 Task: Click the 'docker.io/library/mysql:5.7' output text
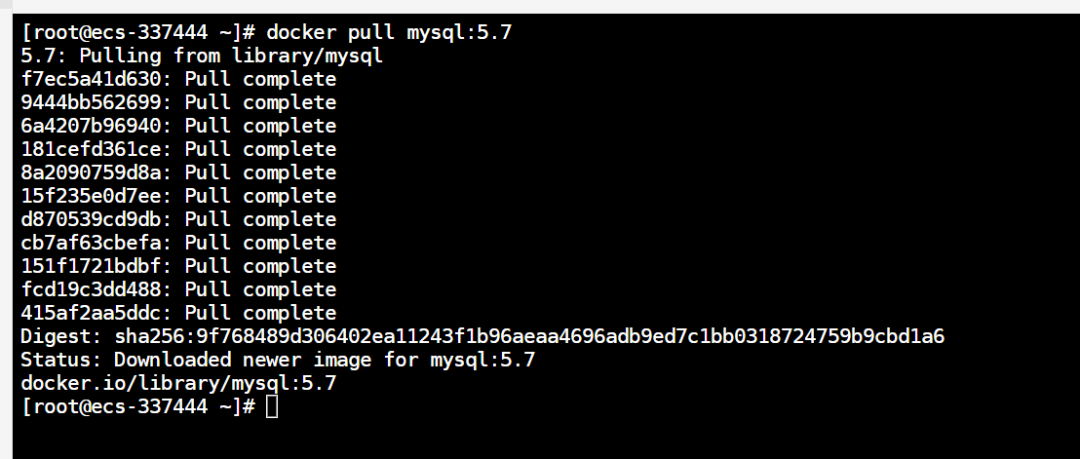click(x=178, y=383)
